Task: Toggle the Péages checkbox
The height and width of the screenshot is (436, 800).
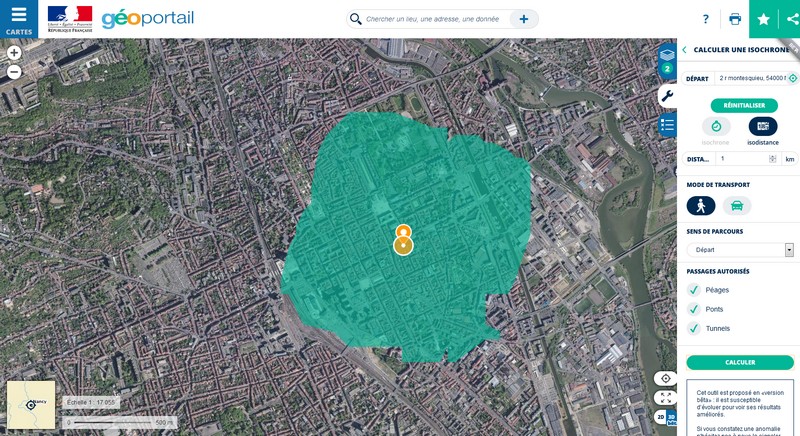Action: 693,290
